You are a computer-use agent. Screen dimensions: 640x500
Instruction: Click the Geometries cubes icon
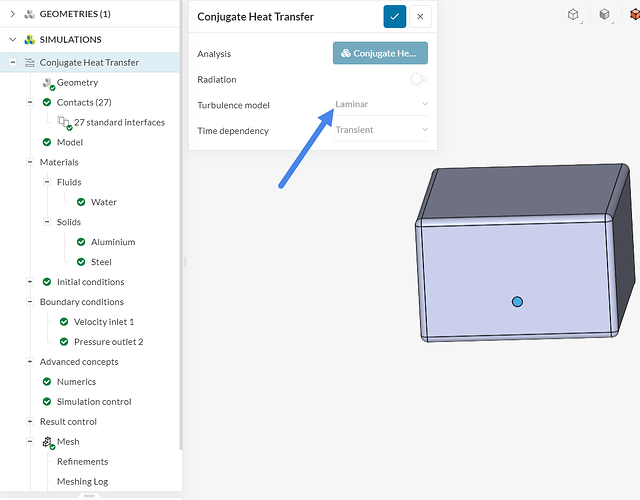click(29, 14)
